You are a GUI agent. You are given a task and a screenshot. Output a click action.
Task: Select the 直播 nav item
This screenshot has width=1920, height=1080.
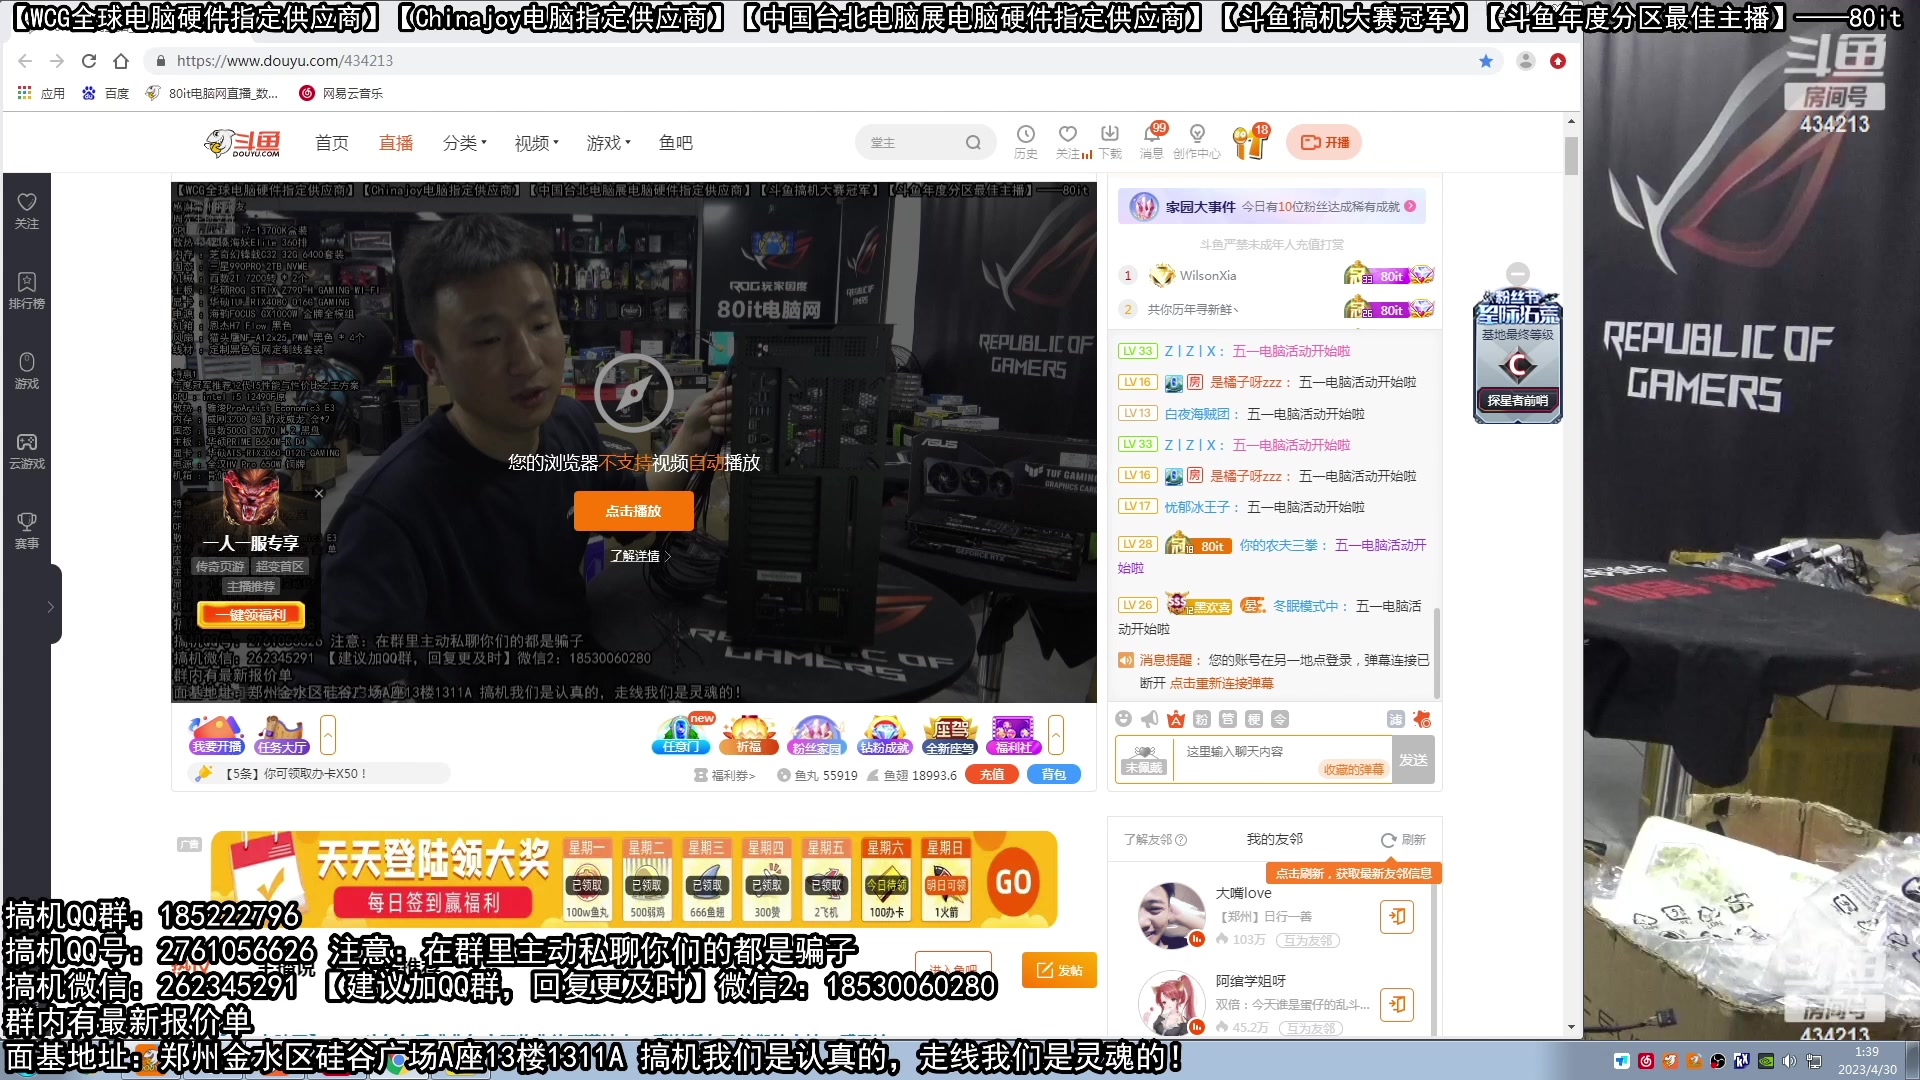(x=396, y=143)
